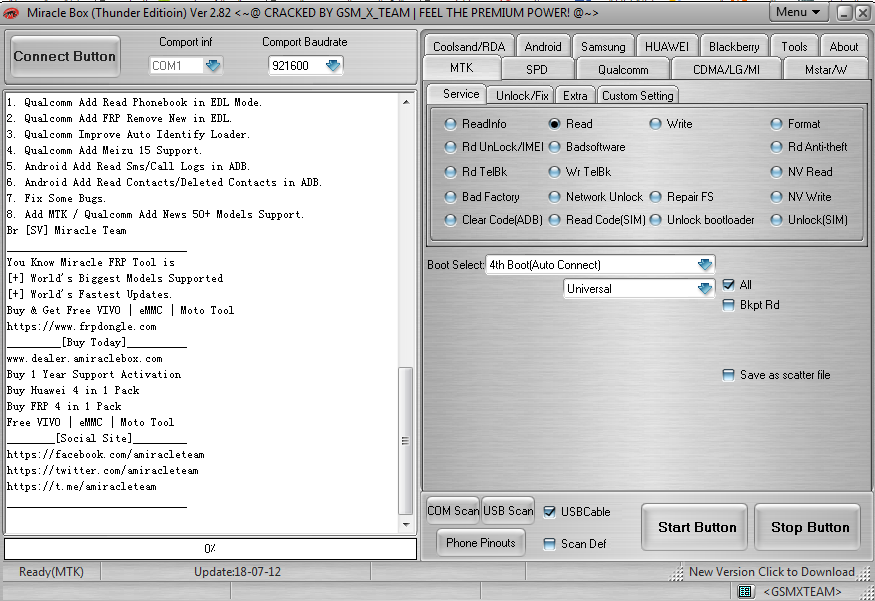Click the Miracle Box app icon in title bar
875x601 pixels.
tap(11, 12)
